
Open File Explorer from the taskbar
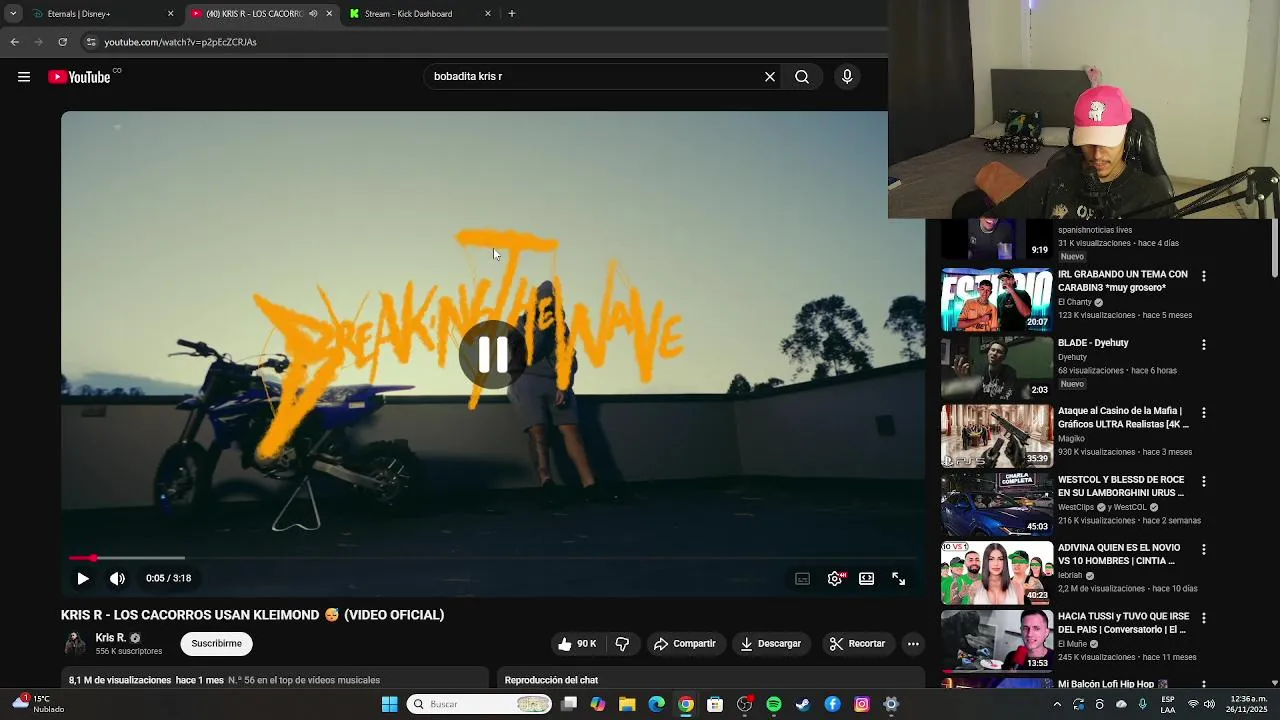(x=627, y=704)
